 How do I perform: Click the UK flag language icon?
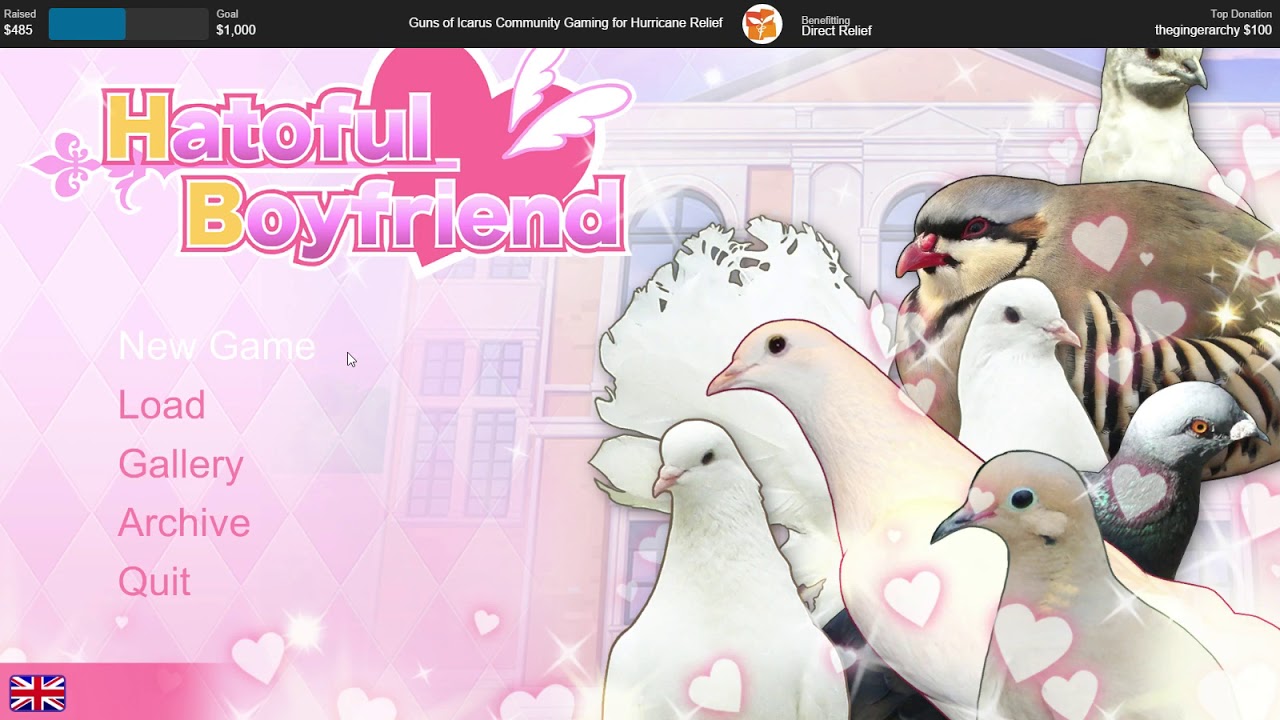click(x=37, y=693)
